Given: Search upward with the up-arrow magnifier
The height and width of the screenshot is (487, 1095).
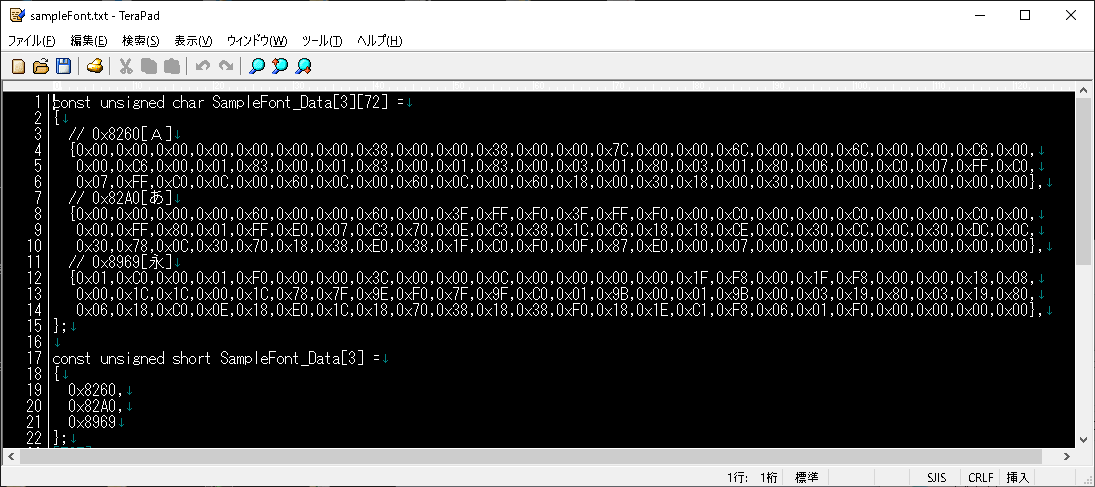Looking at the screenshot, I should [280, 66].
